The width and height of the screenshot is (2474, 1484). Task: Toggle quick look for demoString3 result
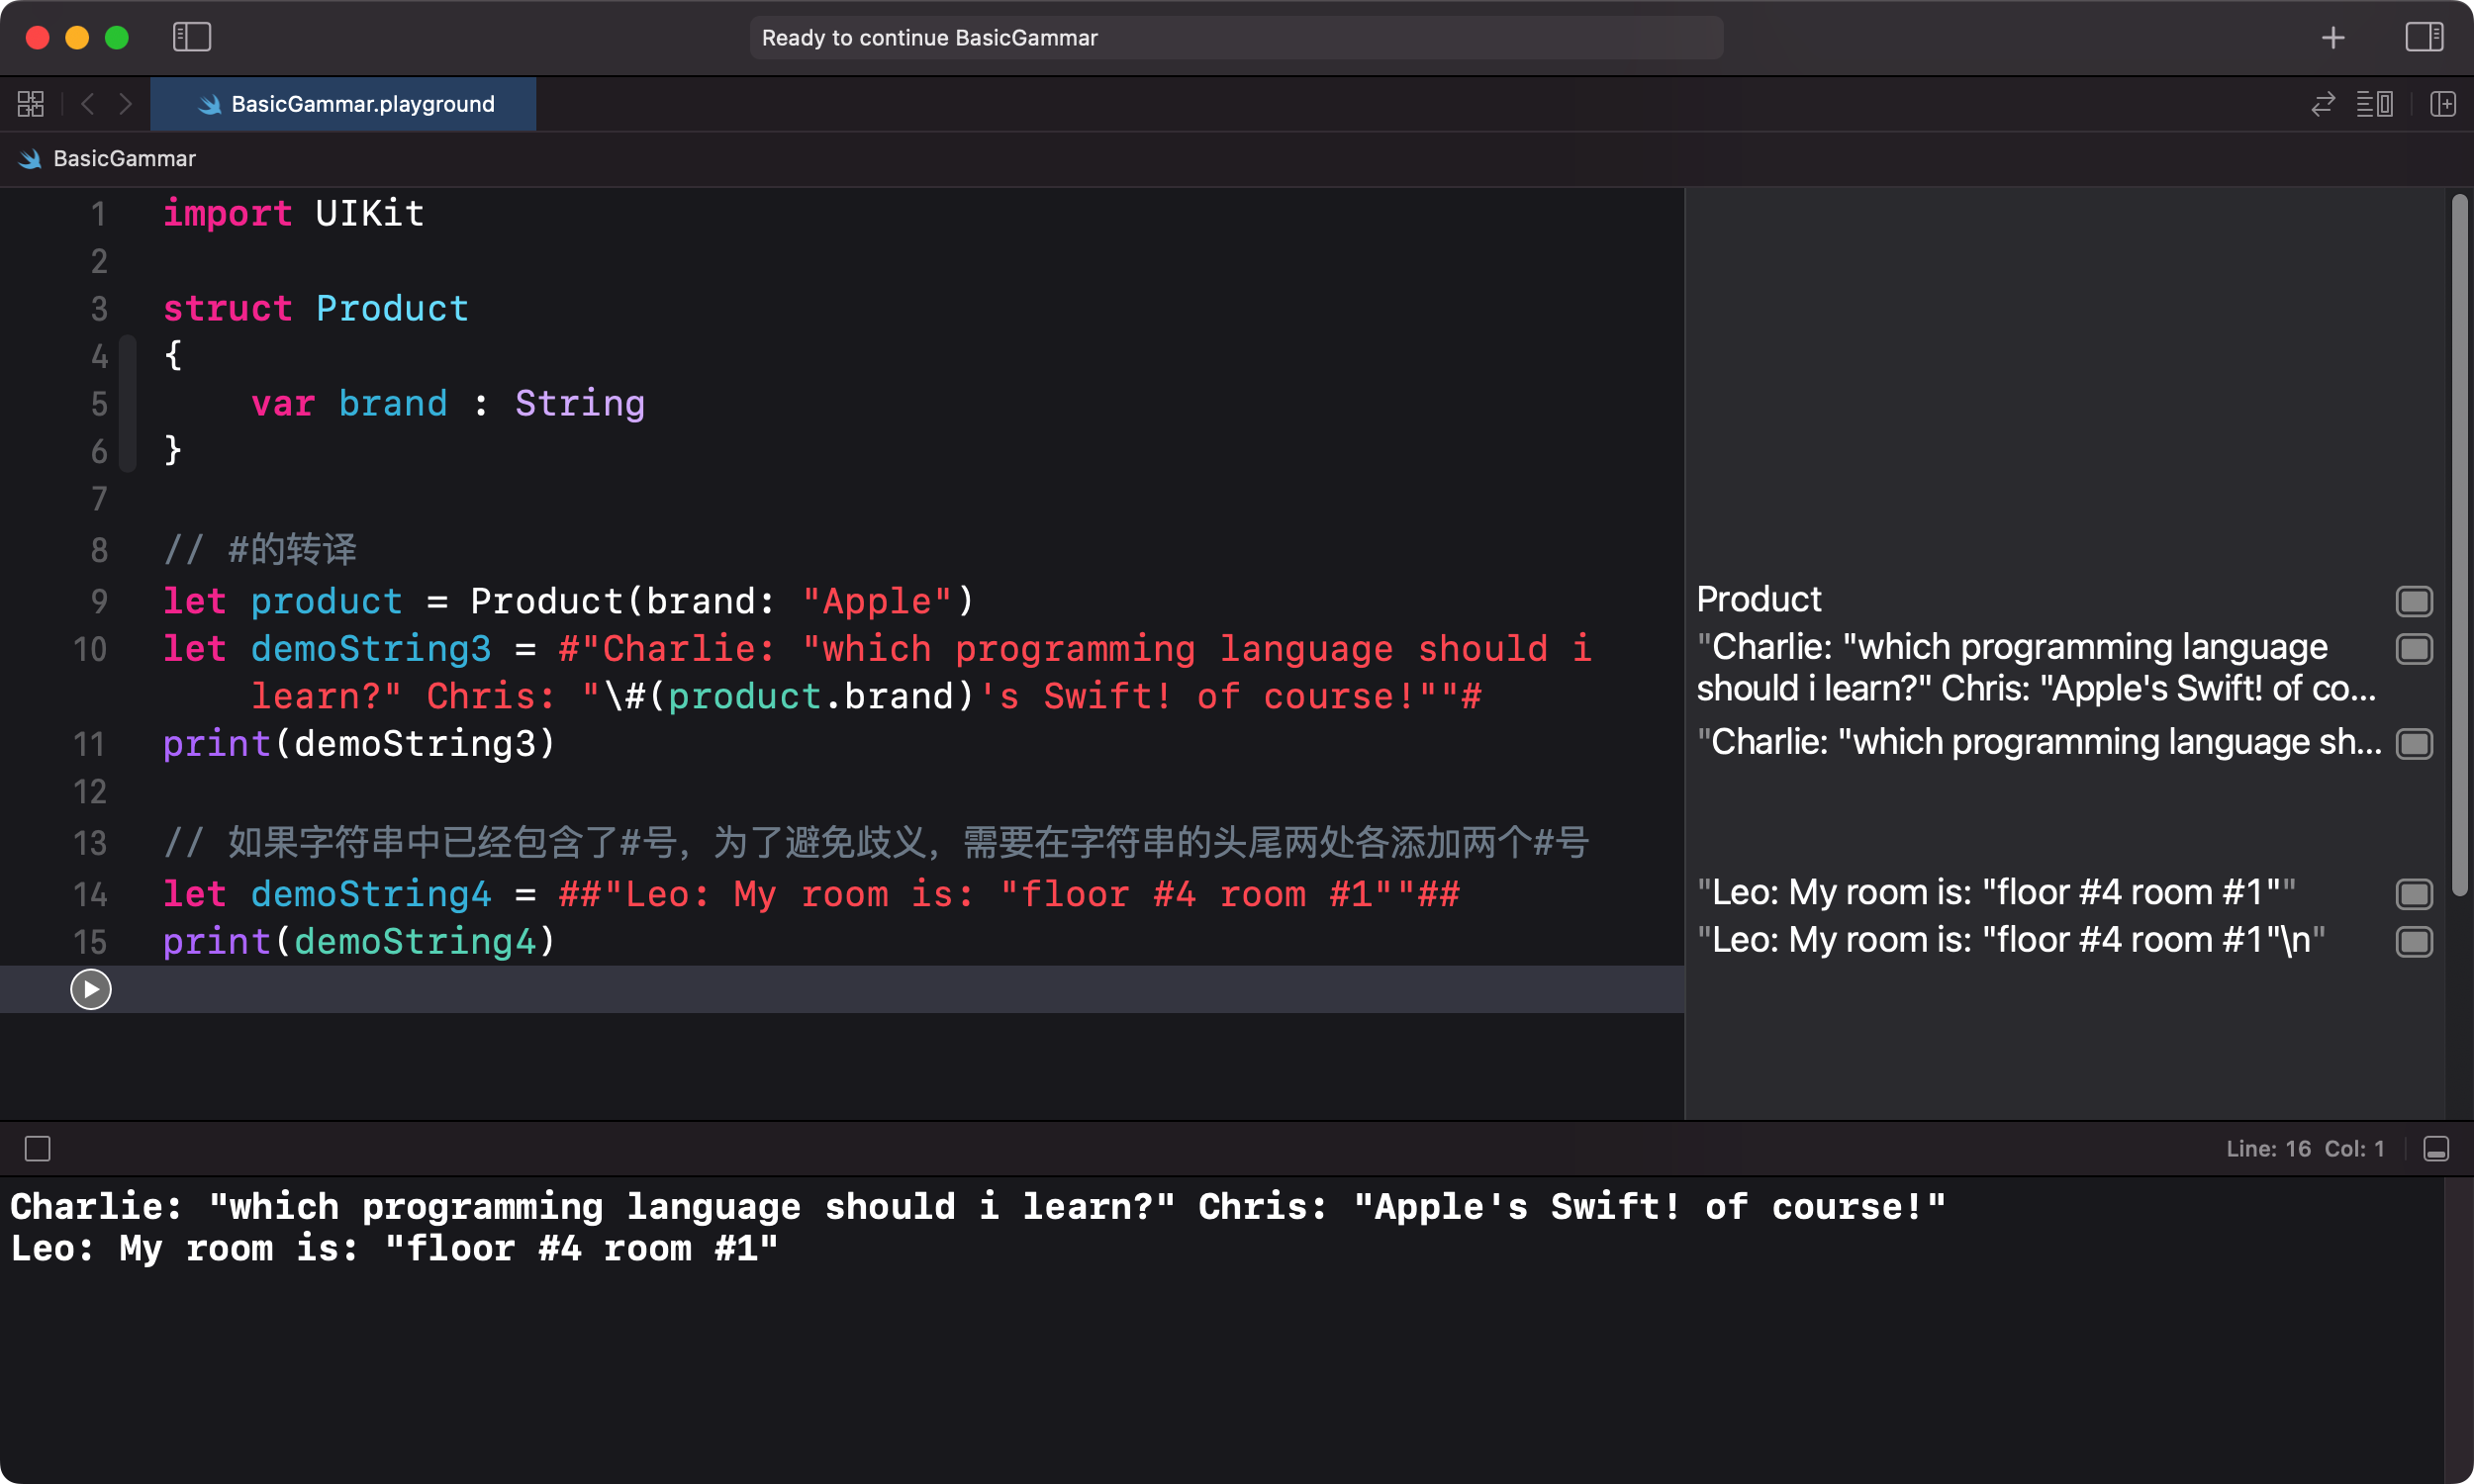(2414, 649)
